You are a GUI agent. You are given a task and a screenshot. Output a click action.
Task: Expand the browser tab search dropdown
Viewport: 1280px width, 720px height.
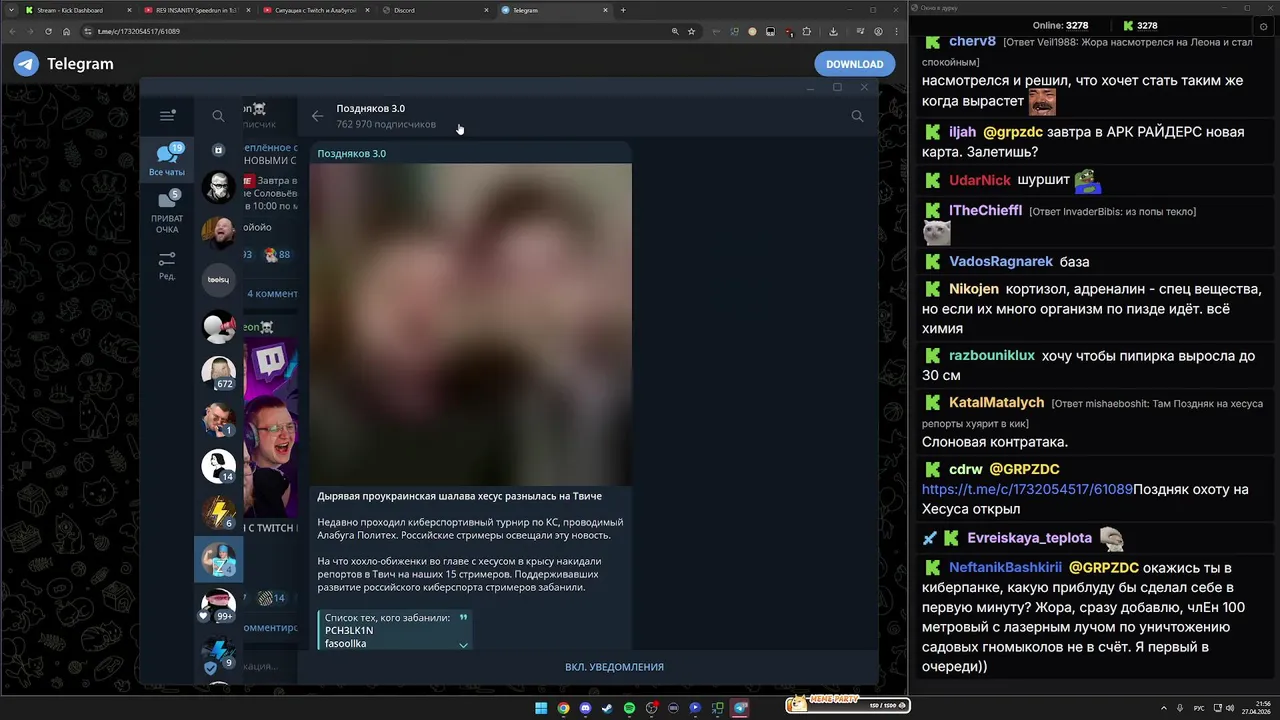[9, 10]
